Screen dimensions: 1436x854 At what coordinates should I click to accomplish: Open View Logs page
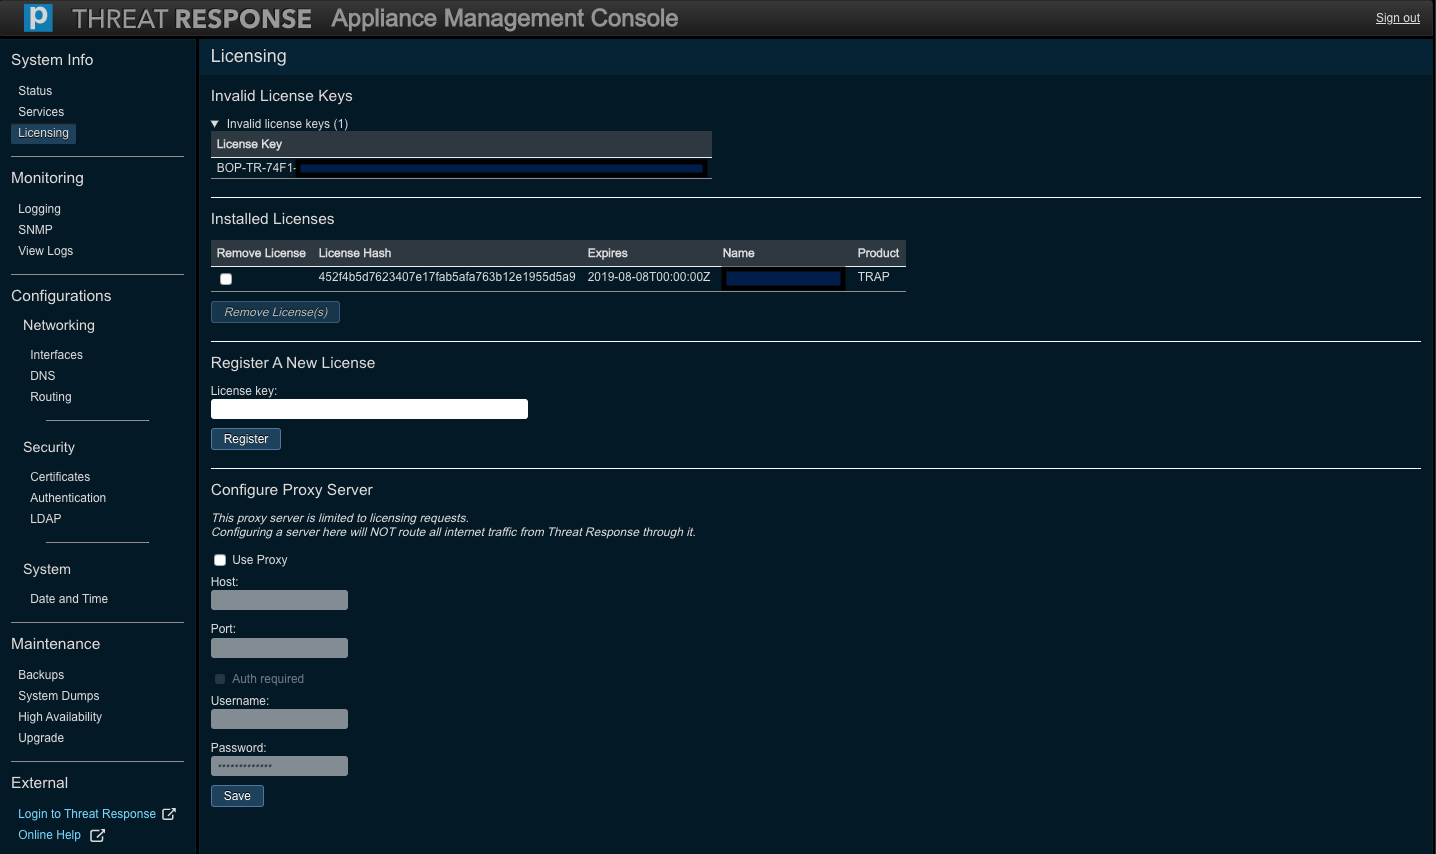pos(45,251)
